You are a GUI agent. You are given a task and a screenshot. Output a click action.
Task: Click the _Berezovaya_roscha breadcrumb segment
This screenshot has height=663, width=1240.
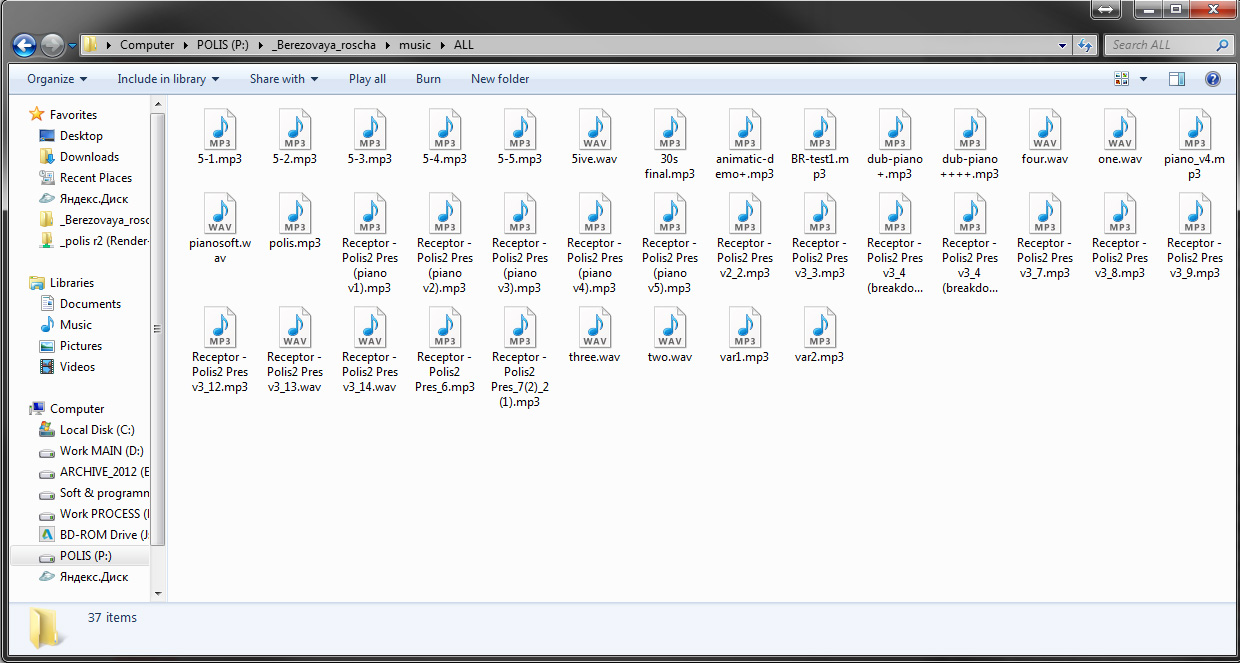324,45
